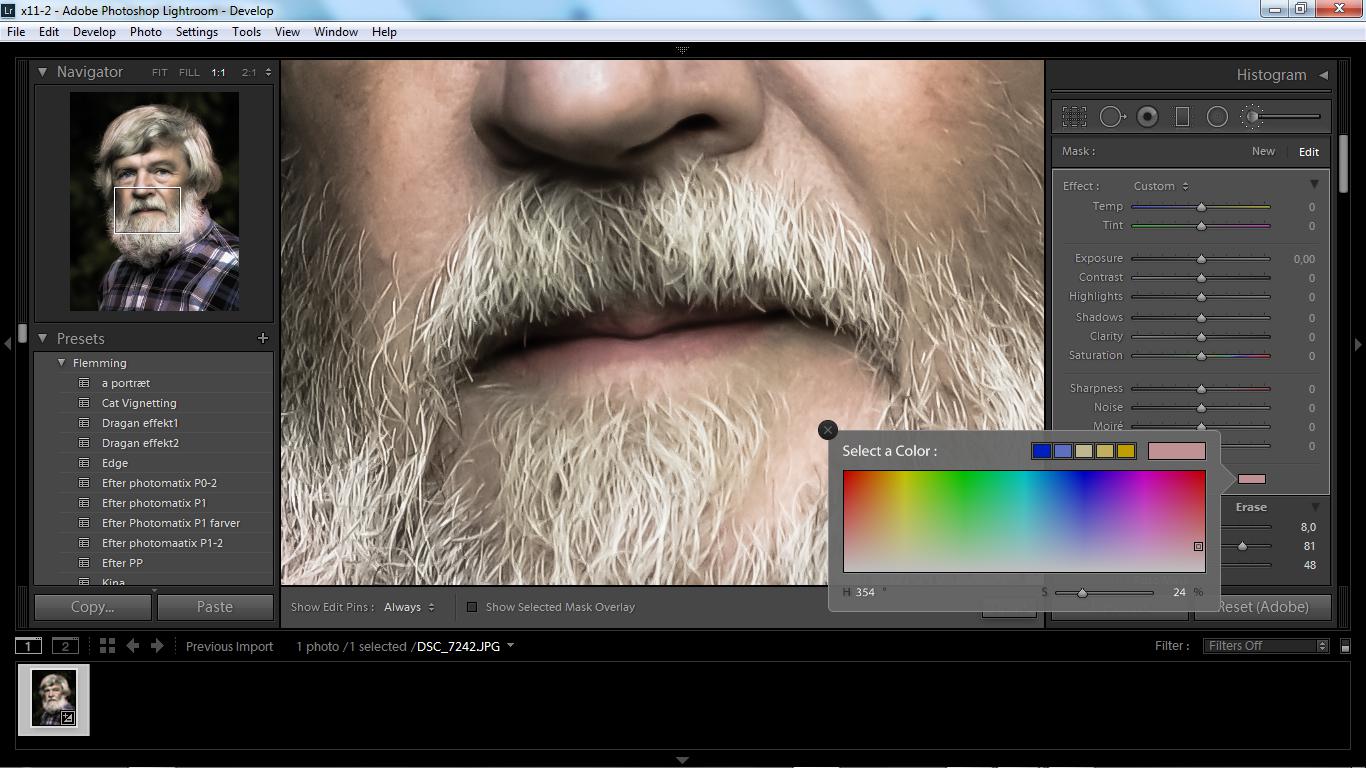Screen dimensions: 1366x768
Task: Open Show Edit Pins Always dropdown
Action: 409,607
